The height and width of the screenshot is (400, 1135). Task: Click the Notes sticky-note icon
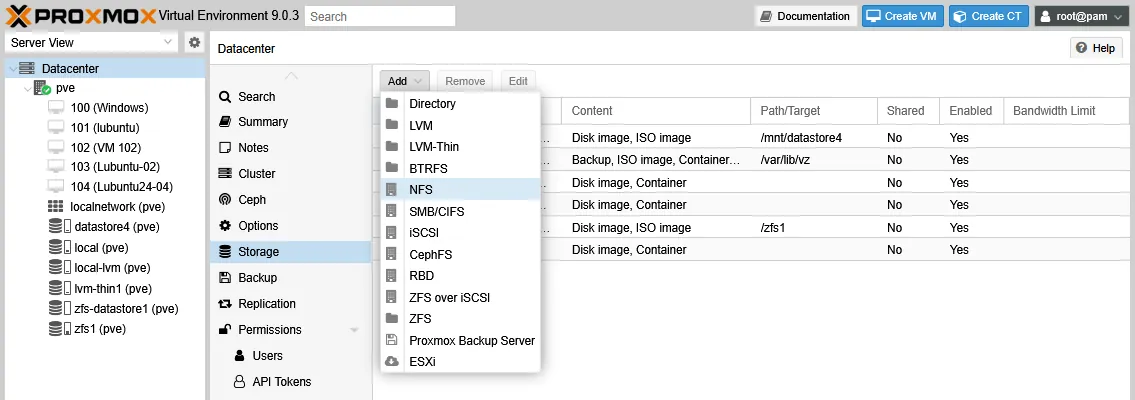click(x=225, y=148)
